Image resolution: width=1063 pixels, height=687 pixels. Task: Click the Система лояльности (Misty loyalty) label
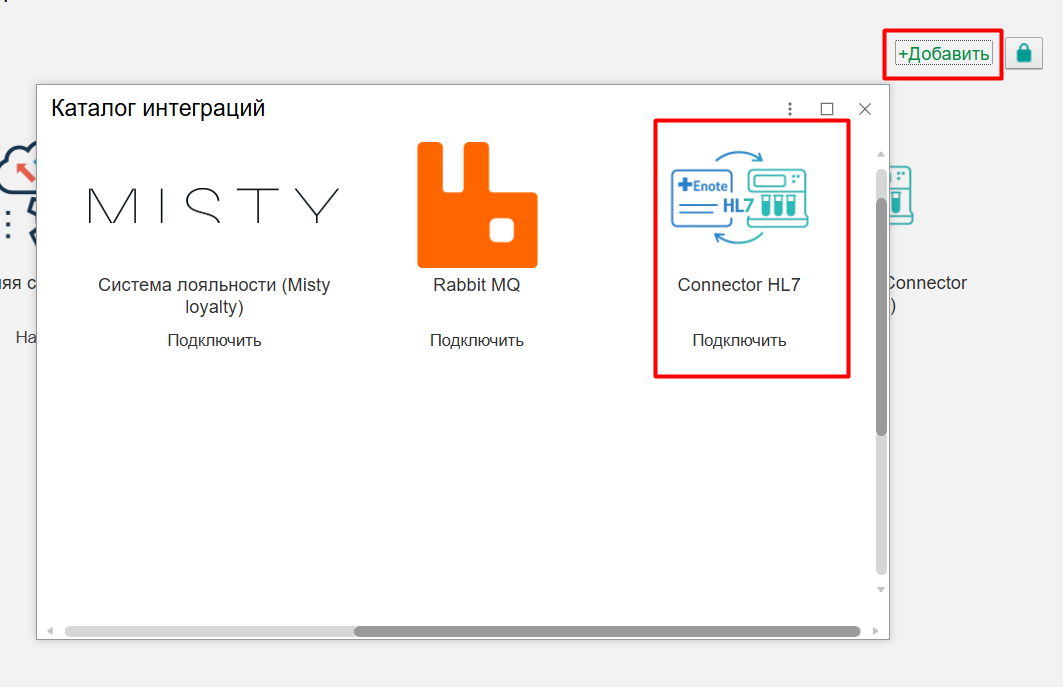214,296
